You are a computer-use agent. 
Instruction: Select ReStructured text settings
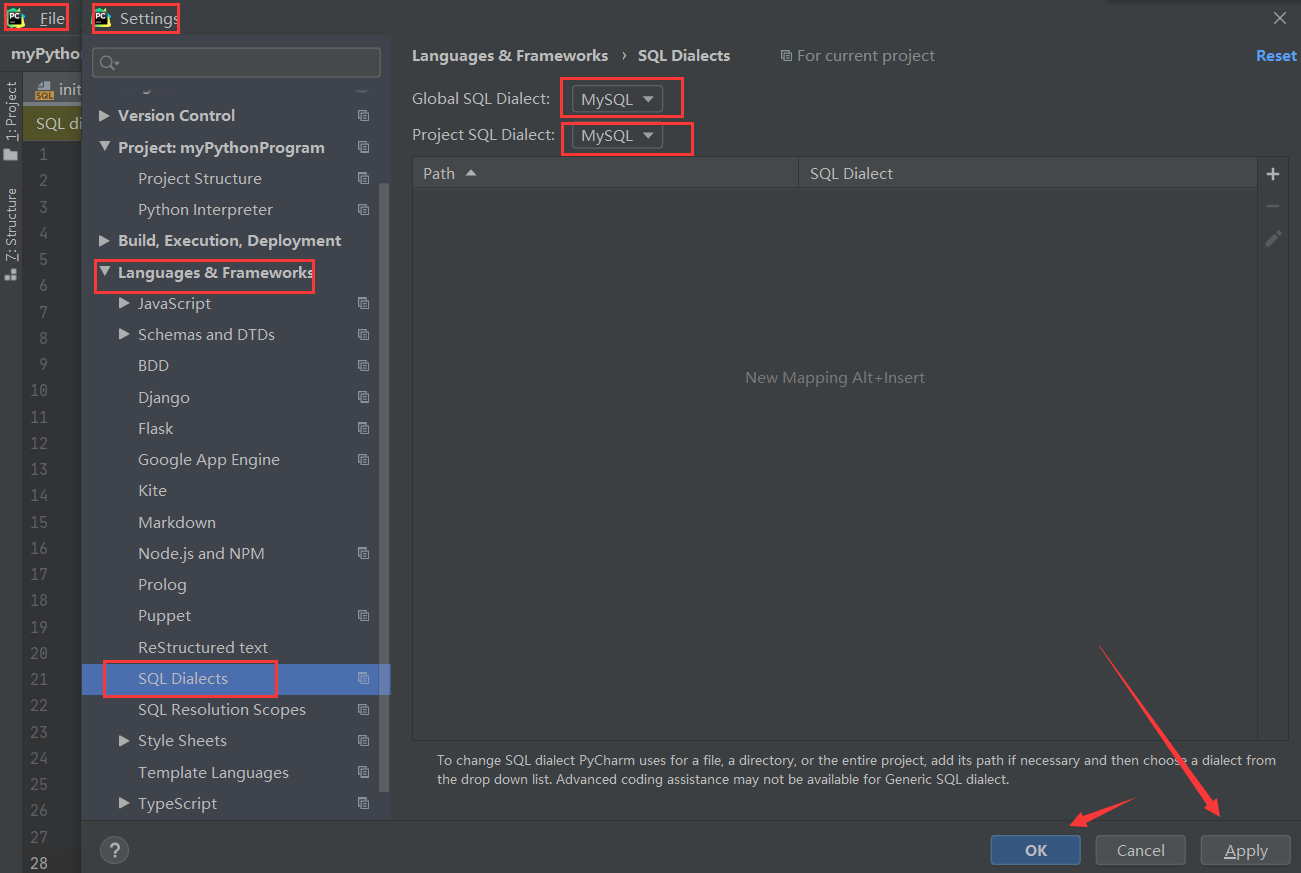click(x=203, y=647)
